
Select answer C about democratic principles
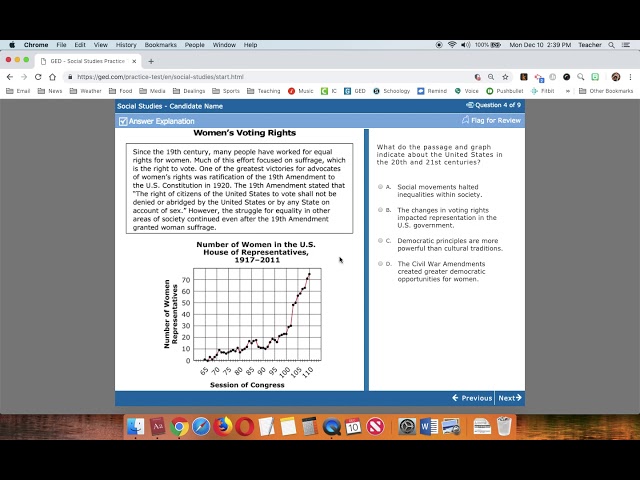tap(380, 241)
